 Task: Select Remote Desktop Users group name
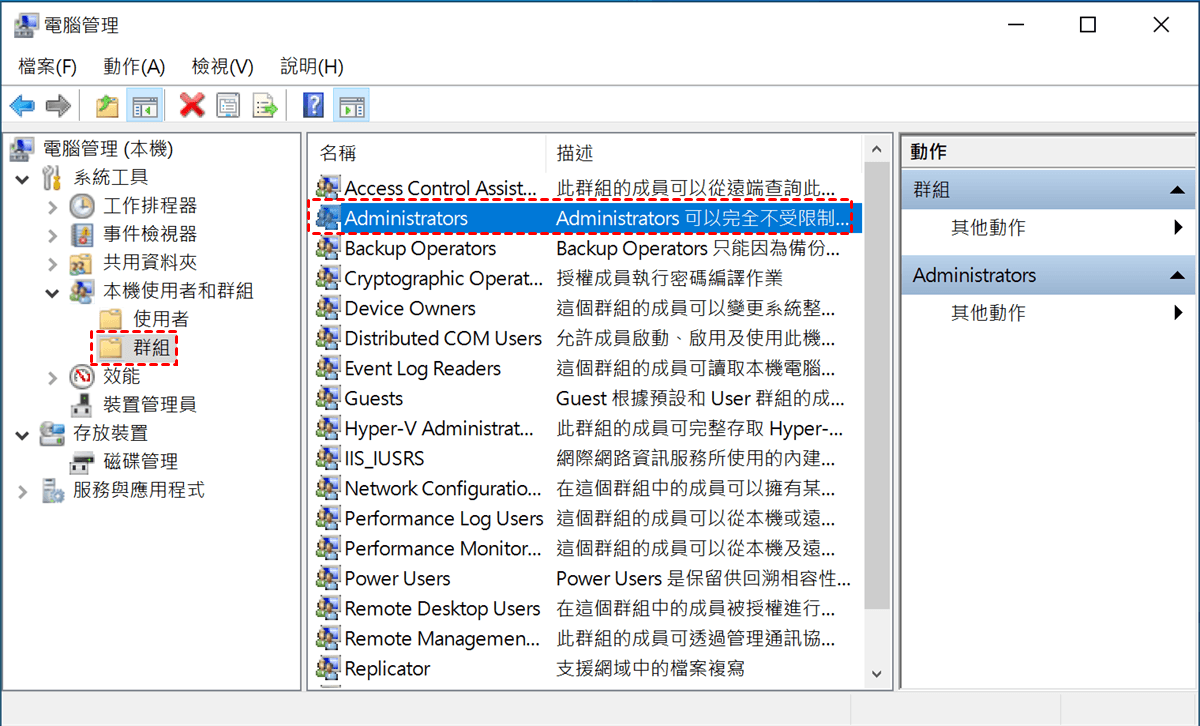442,608
